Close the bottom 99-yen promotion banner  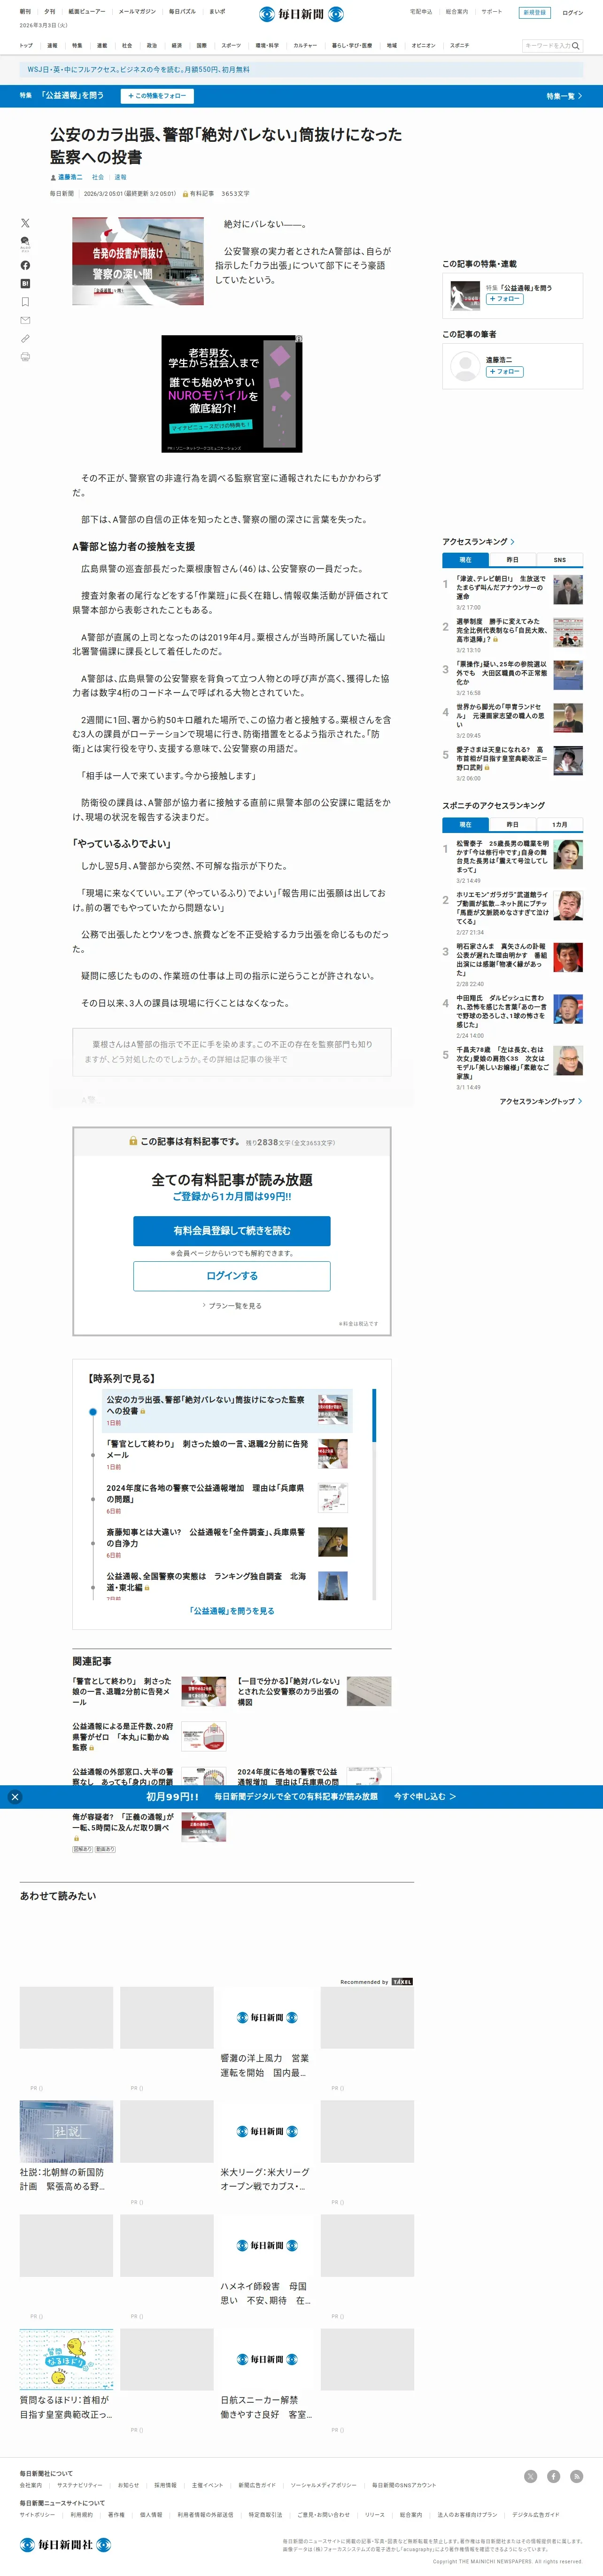tap(15, 1796)
